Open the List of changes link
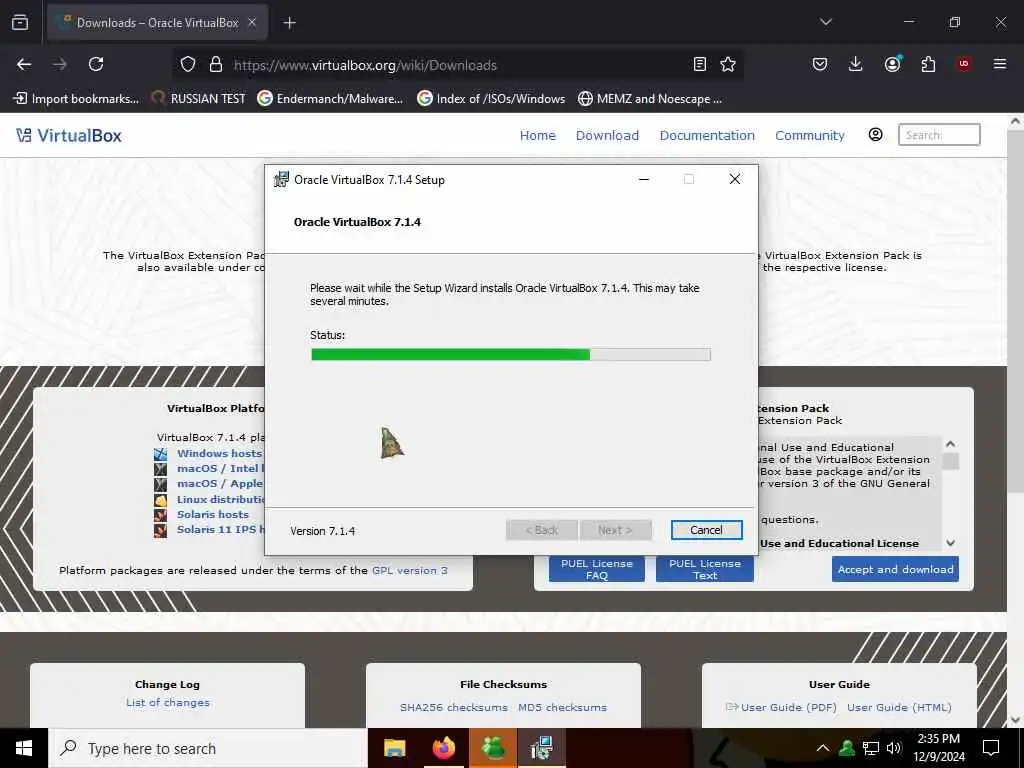Viewport: 1024px width, 768px height. [168, 703]
